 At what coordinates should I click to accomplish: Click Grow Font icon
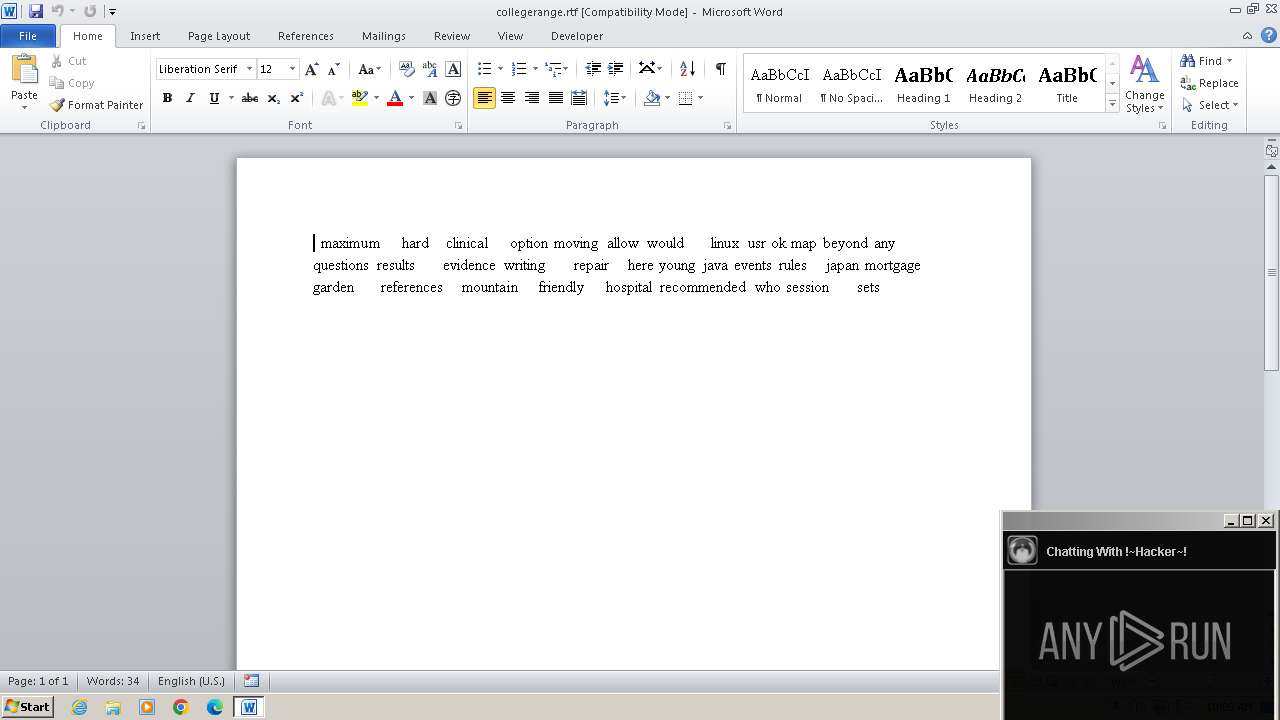click(x=312, y=69)
